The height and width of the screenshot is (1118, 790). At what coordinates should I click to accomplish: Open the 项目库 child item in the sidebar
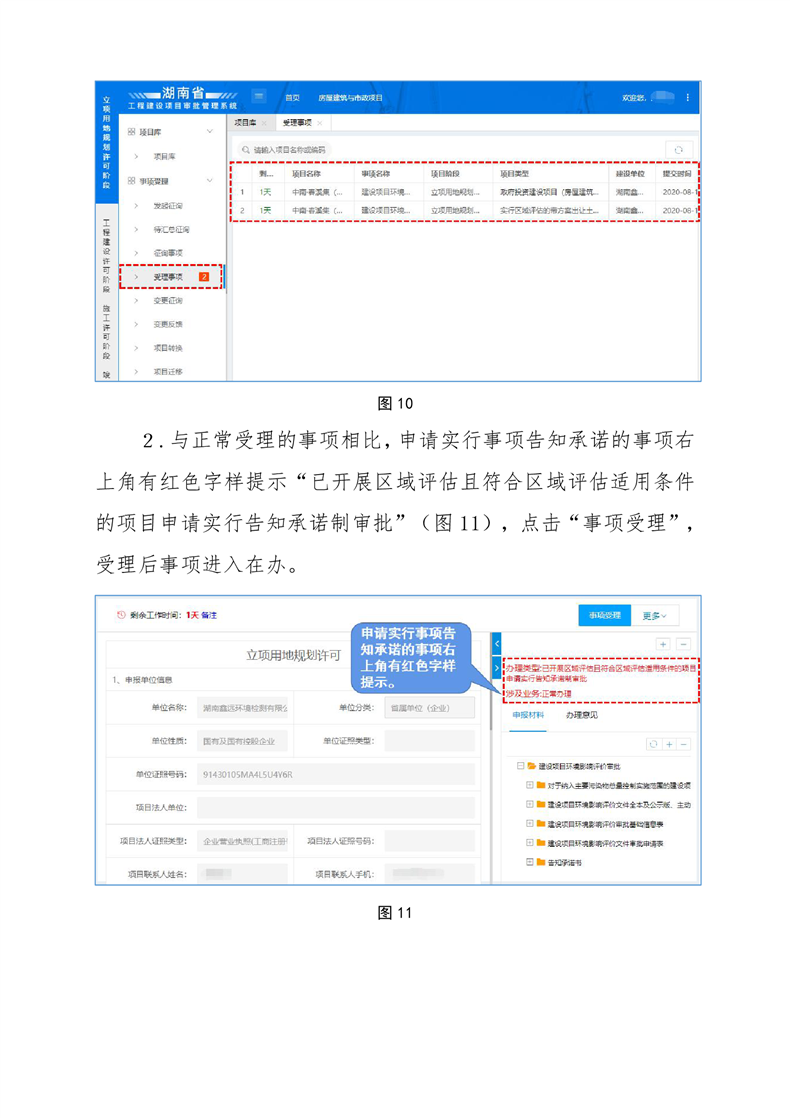164,156
